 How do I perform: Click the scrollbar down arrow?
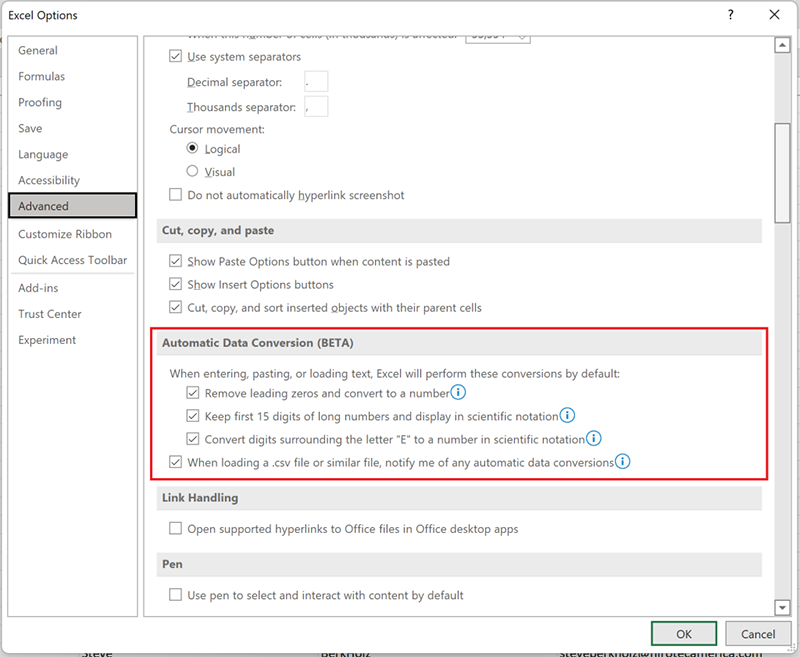[x=783, y=607]
